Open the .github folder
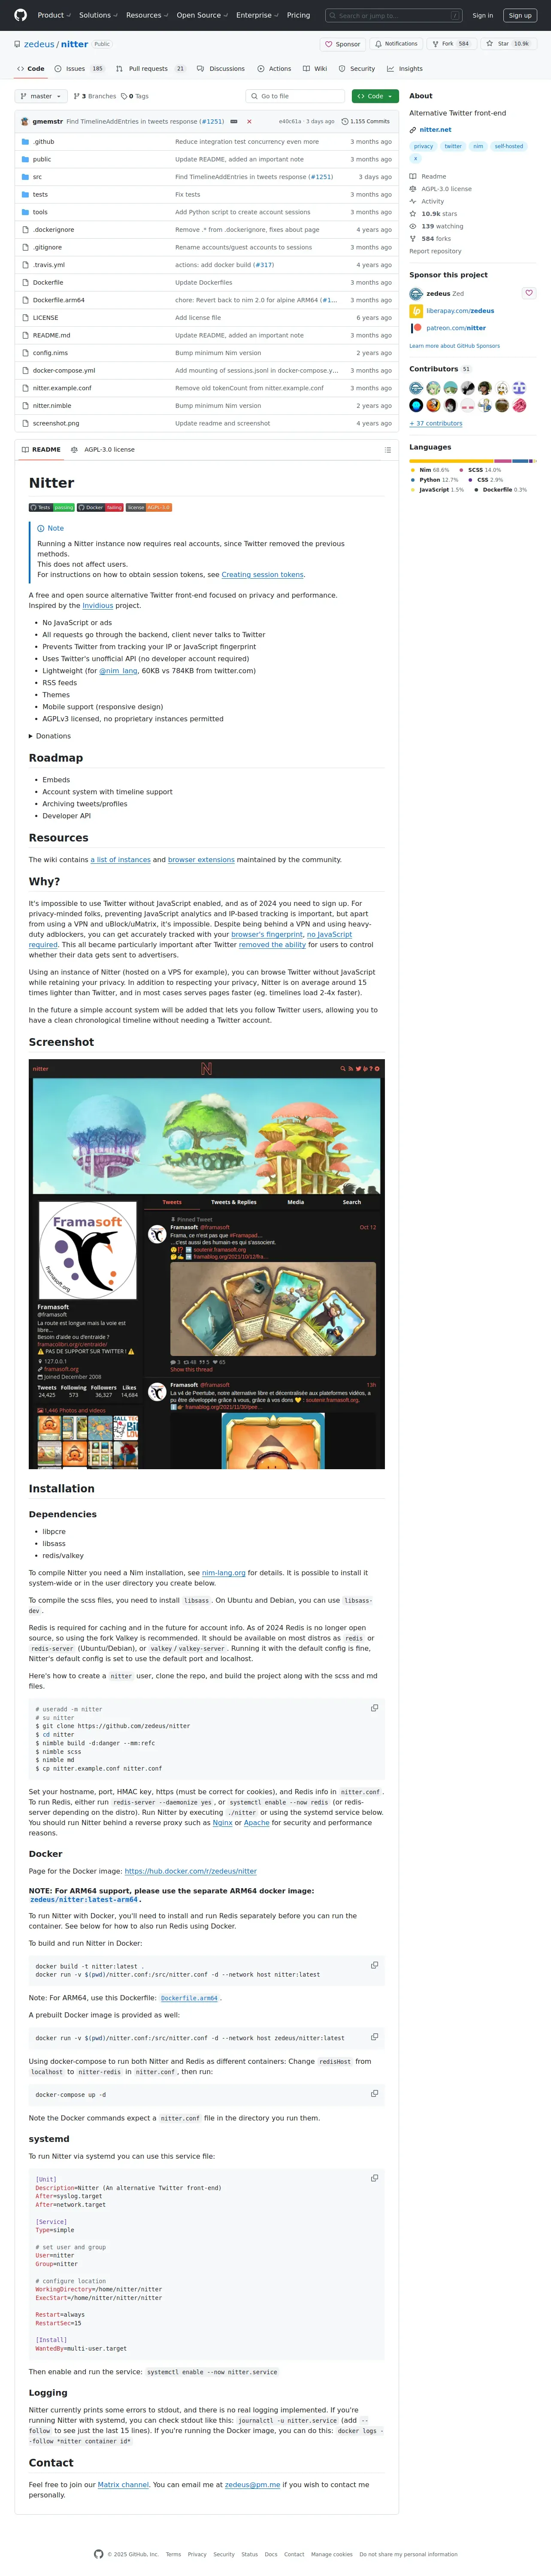Viewport: 551px width, 2576px height. [x=44, y=142]
